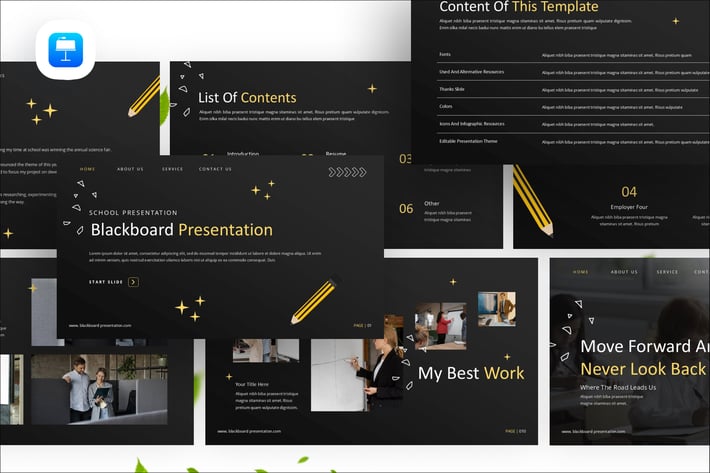Click the "Blackboard Presentation" title
This screenshot has width=710, height=473.
182,230
